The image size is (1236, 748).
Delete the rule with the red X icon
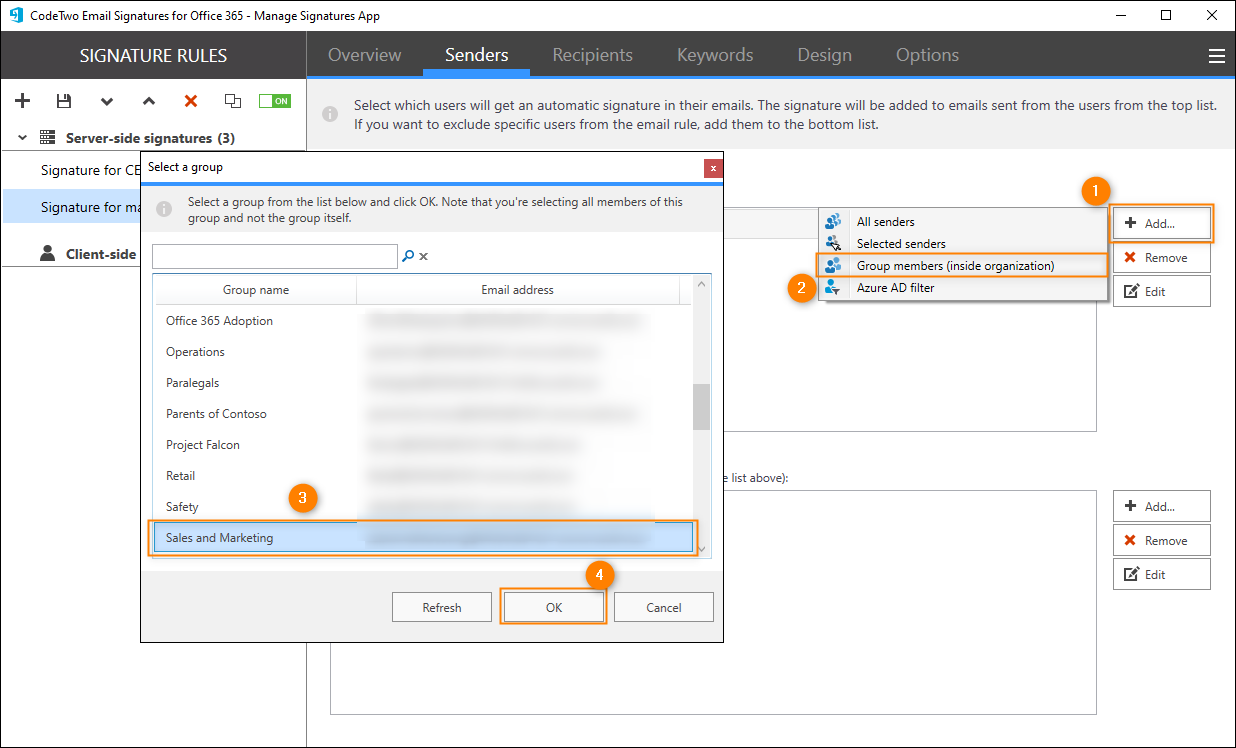[x=191, y=101]
